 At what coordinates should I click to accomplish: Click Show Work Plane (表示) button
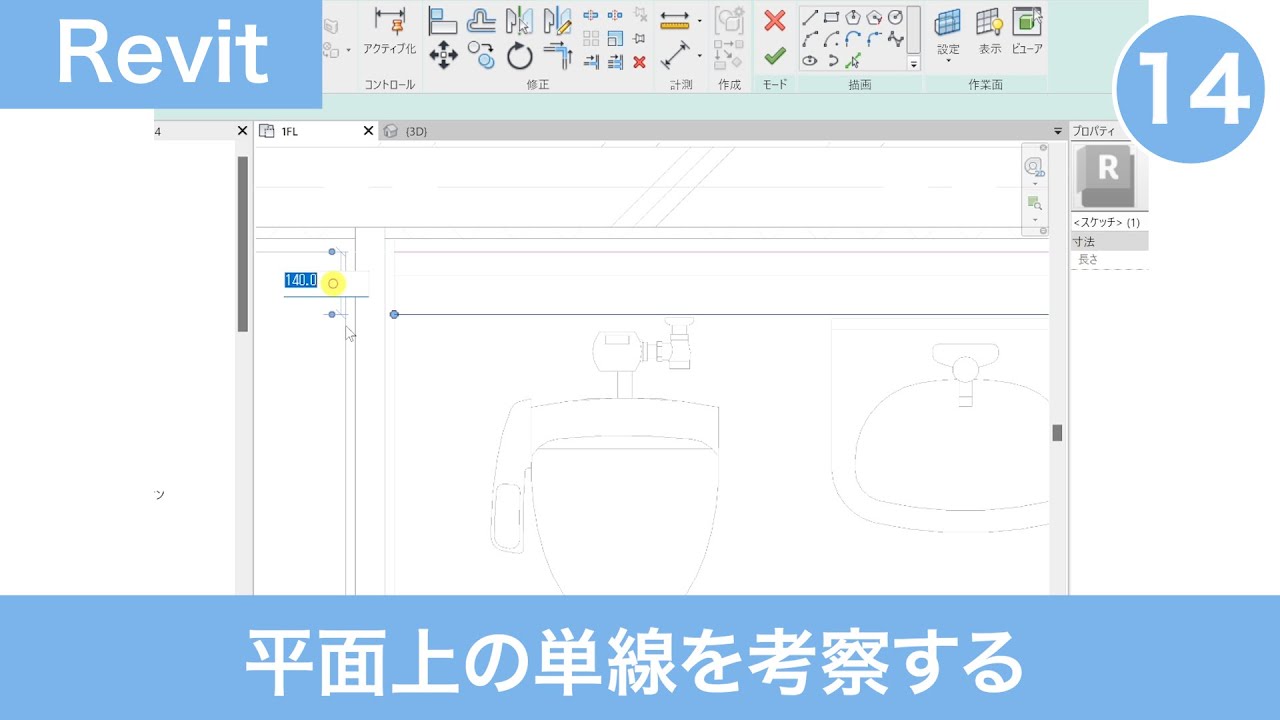990,30
